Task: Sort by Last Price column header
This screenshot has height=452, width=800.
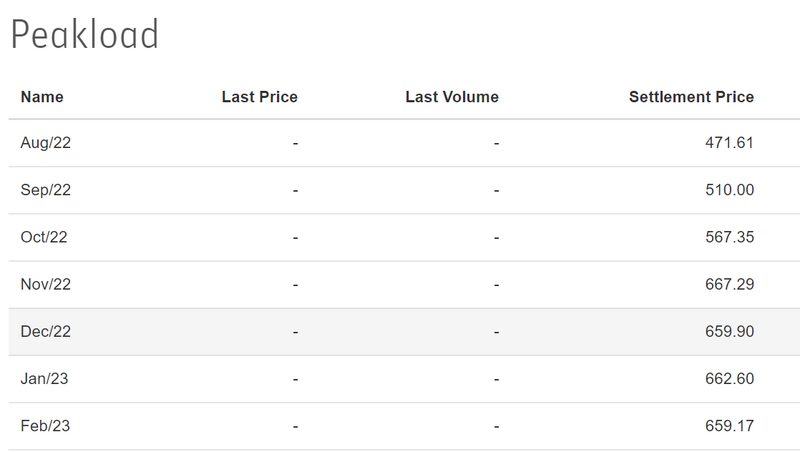Action: pyautogui.click(x=259, y=97)
